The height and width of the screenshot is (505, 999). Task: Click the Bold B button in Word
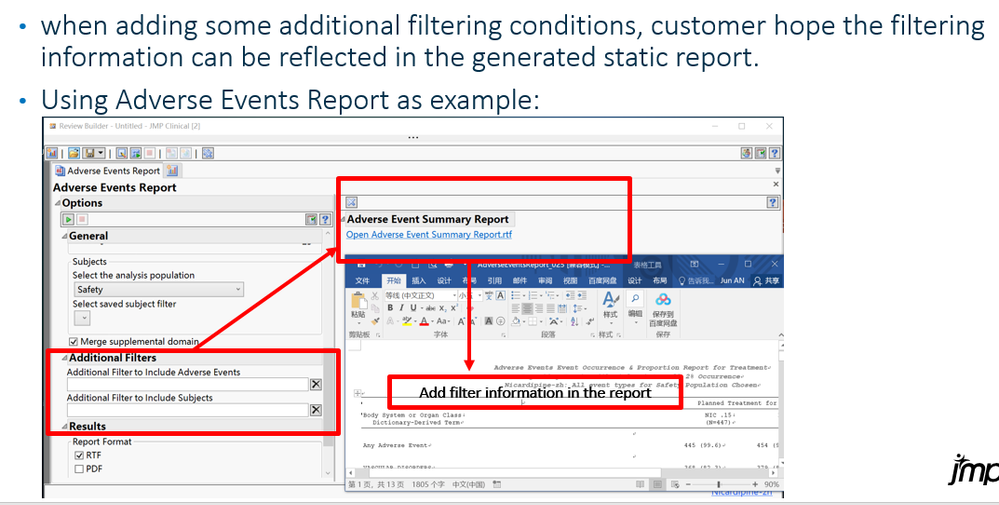(390, 308)
